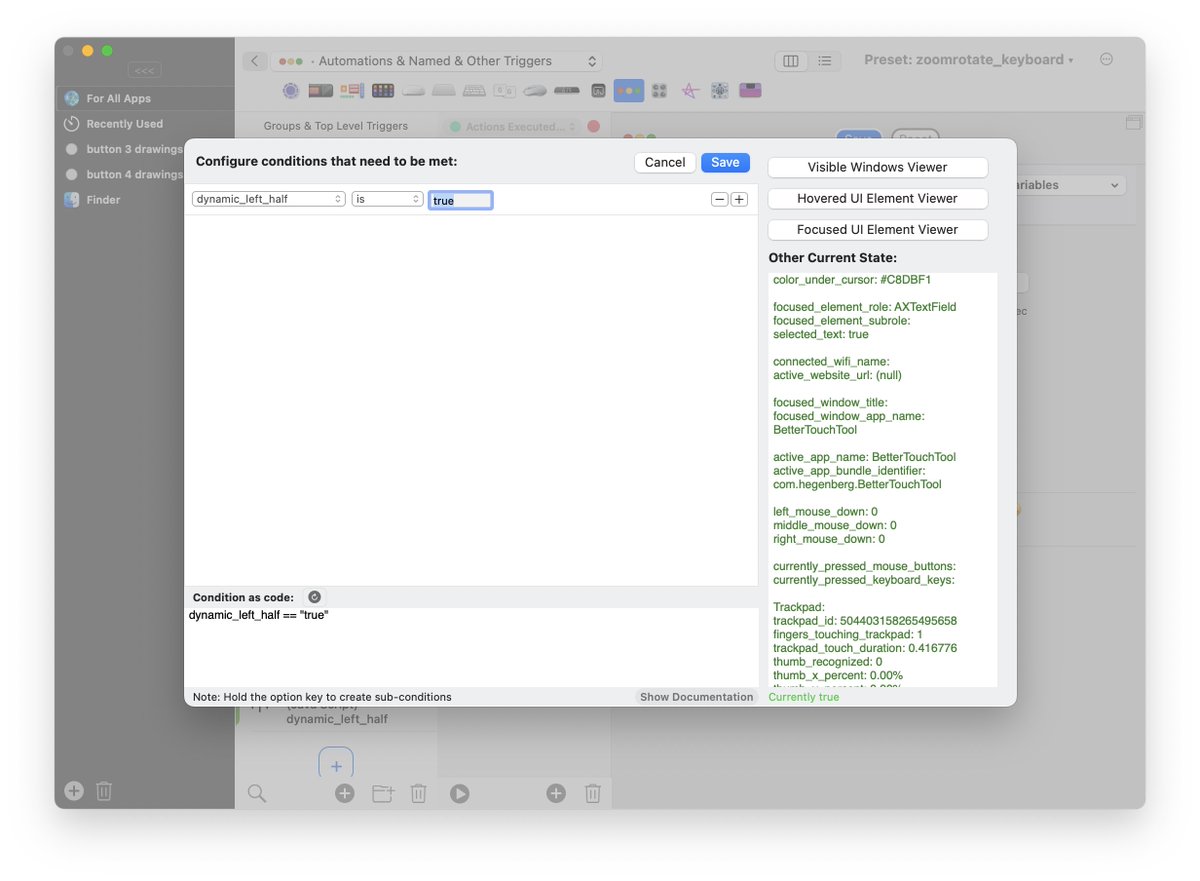
Task: Open the dynamic_left_half variable dropdown
Action: pos(269,199)
